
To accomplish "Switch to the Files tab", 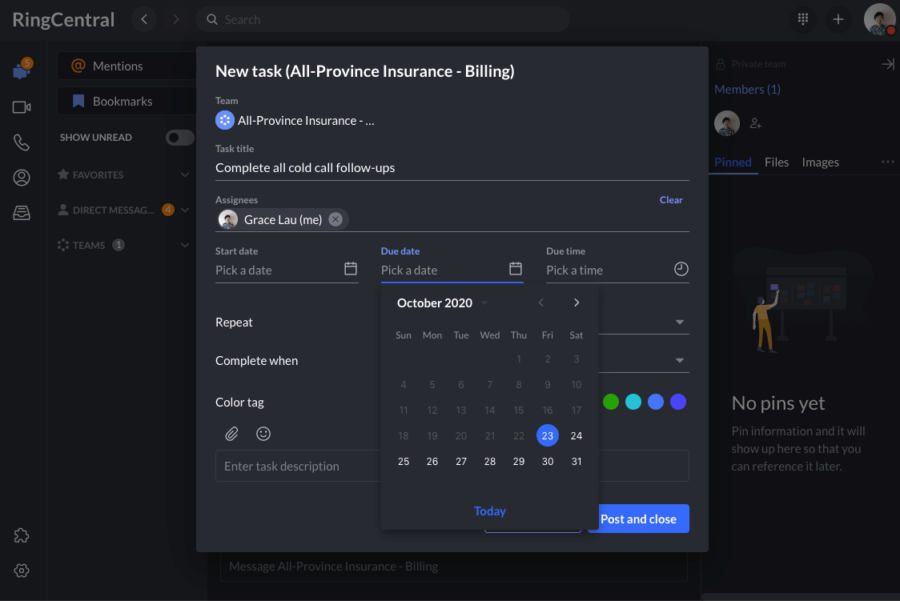I will point(776,162).
